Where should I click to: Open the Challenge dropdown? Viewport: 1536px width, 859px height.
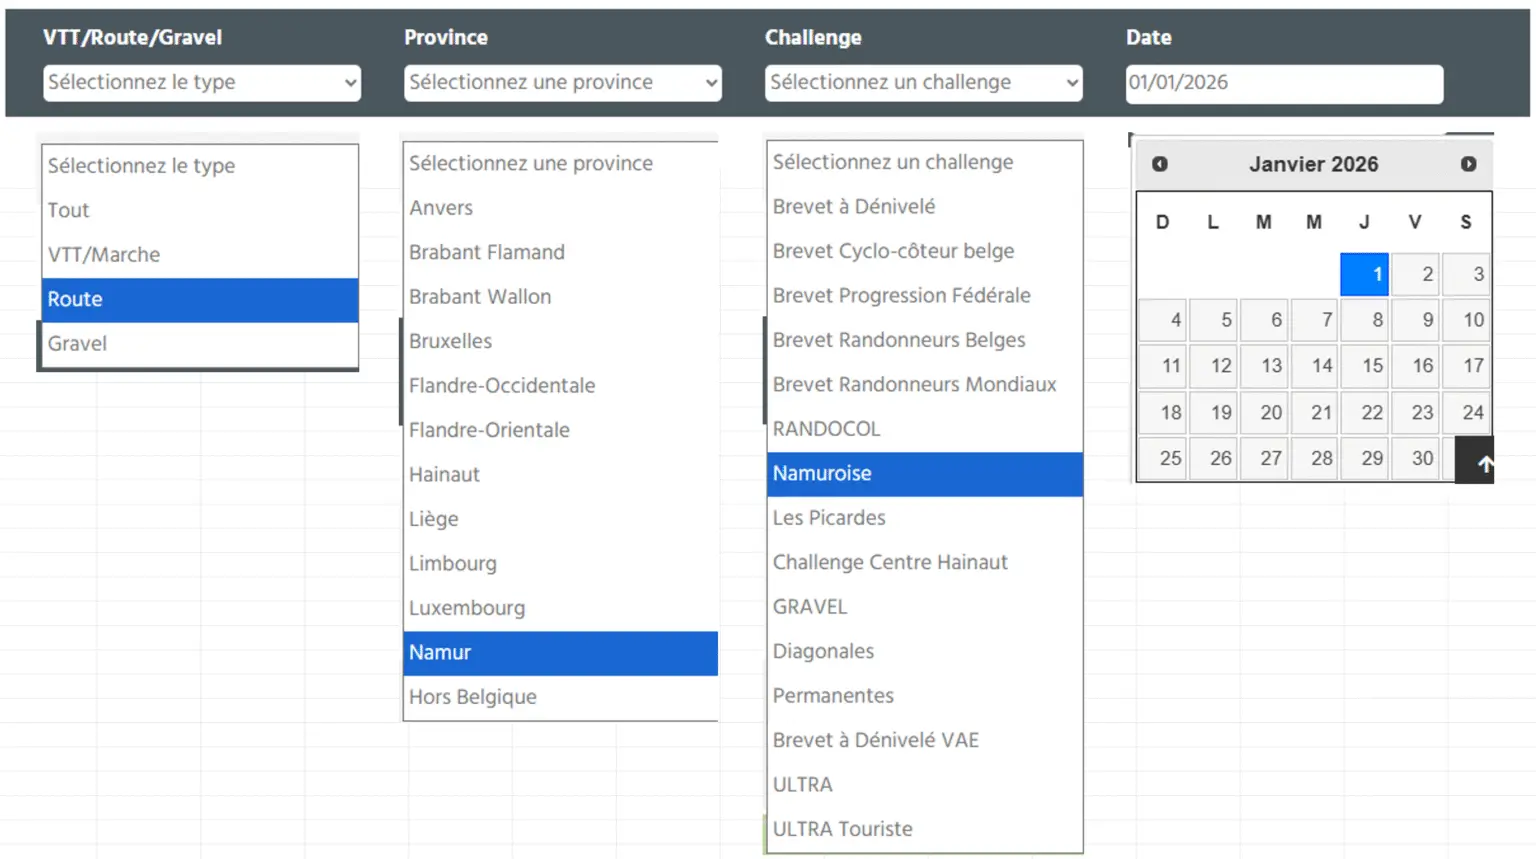coord(923,83)
